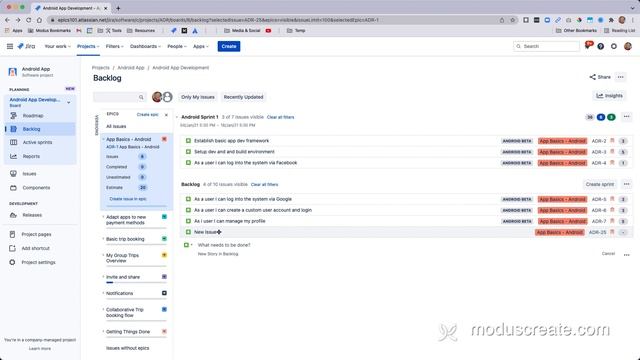Image resolution: width=640 pixels, height=360 pixels.
Task: Open the Projects menu
Action: (x=88, y=47)
